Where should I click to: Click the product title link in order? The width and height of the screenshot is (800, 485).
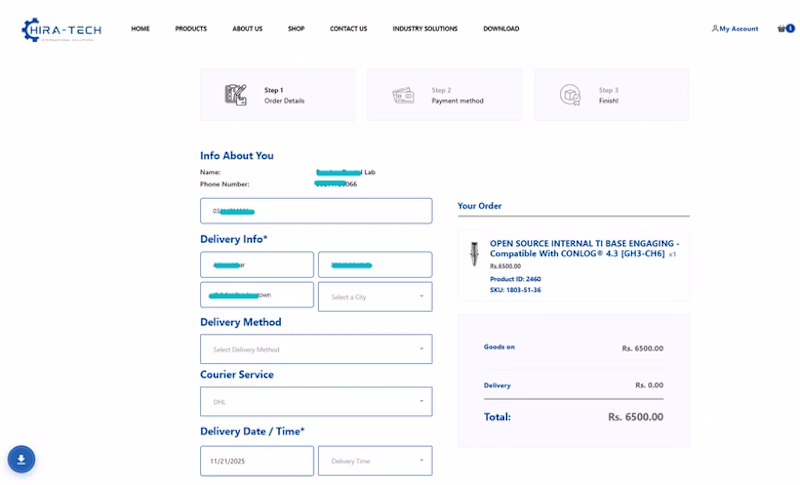pyautogui.click(x=584, y=248)
